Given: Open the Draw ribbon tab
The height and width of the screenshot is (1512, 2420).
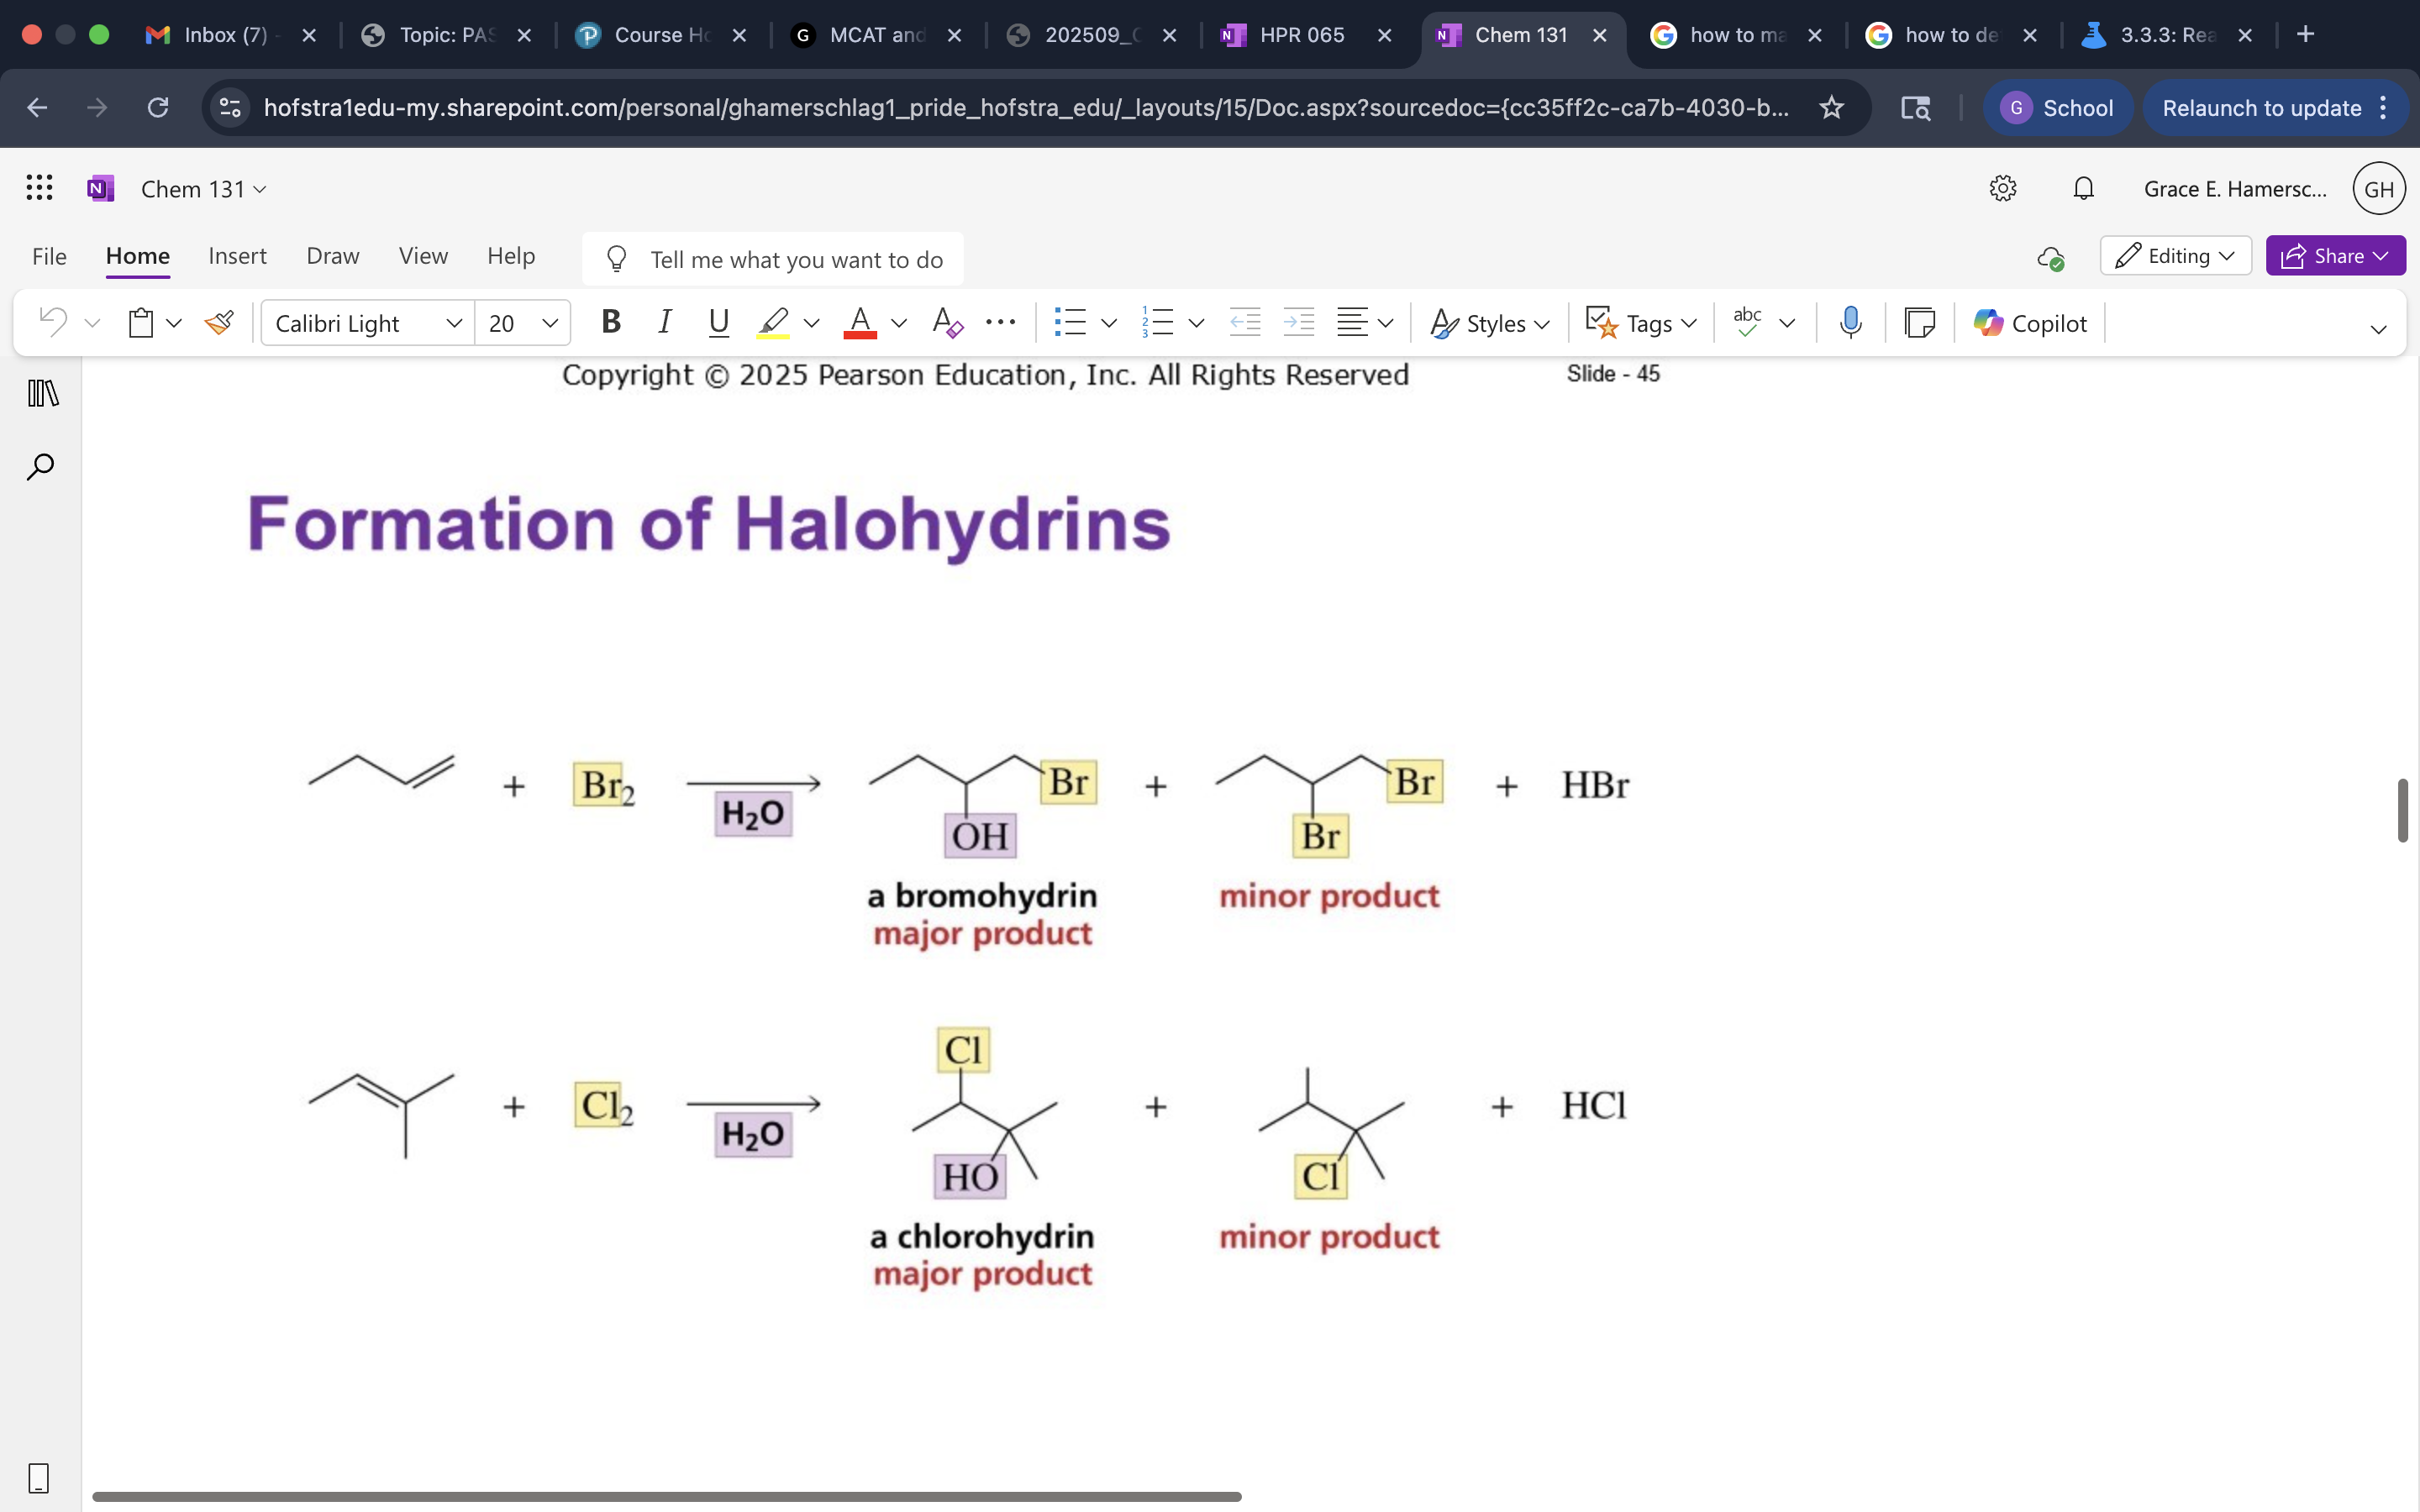Looking at the screenshot, I should click(x=332, y=256).
